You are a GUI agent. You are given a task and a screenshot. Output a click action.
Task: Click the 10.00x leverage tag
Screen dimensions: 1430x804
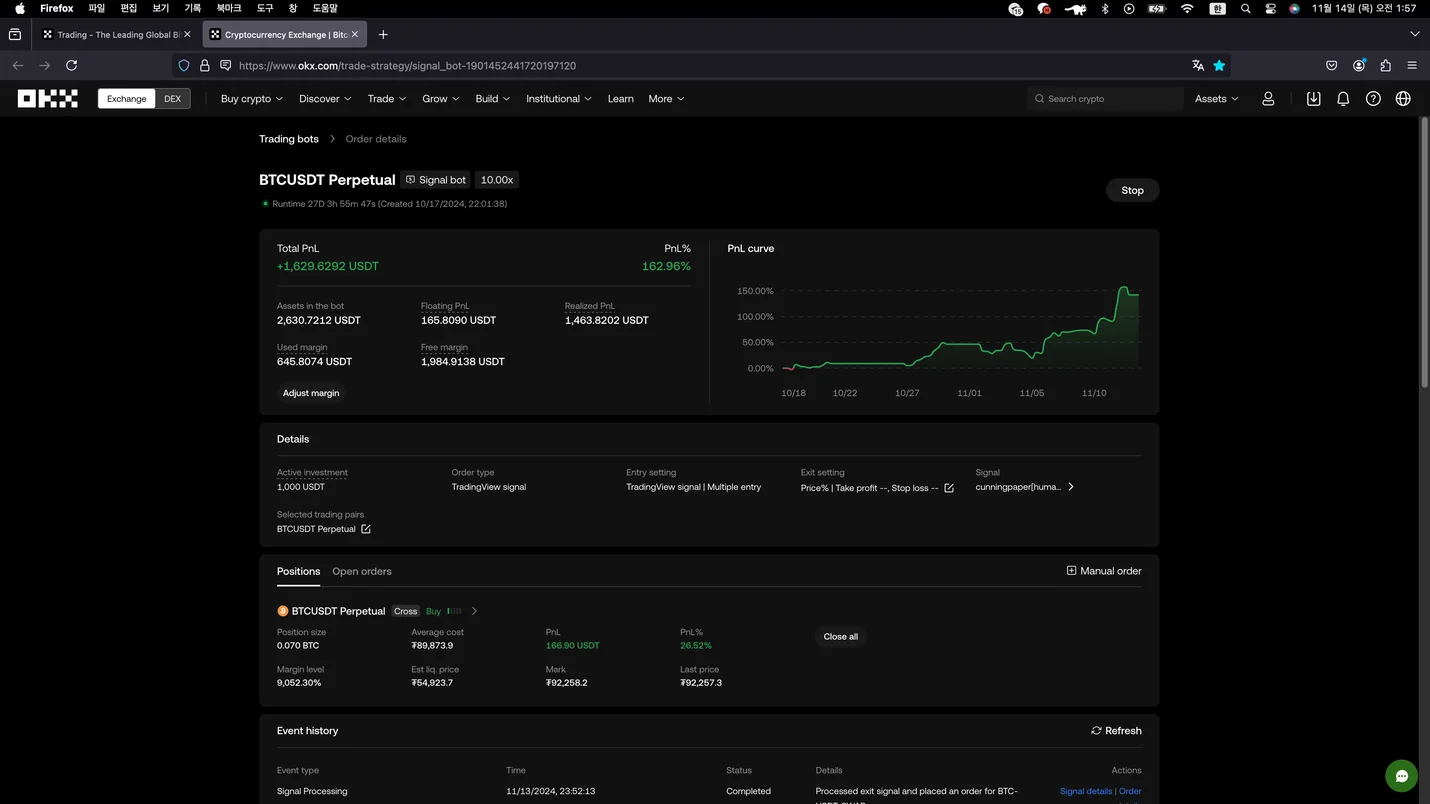(497, 180)
